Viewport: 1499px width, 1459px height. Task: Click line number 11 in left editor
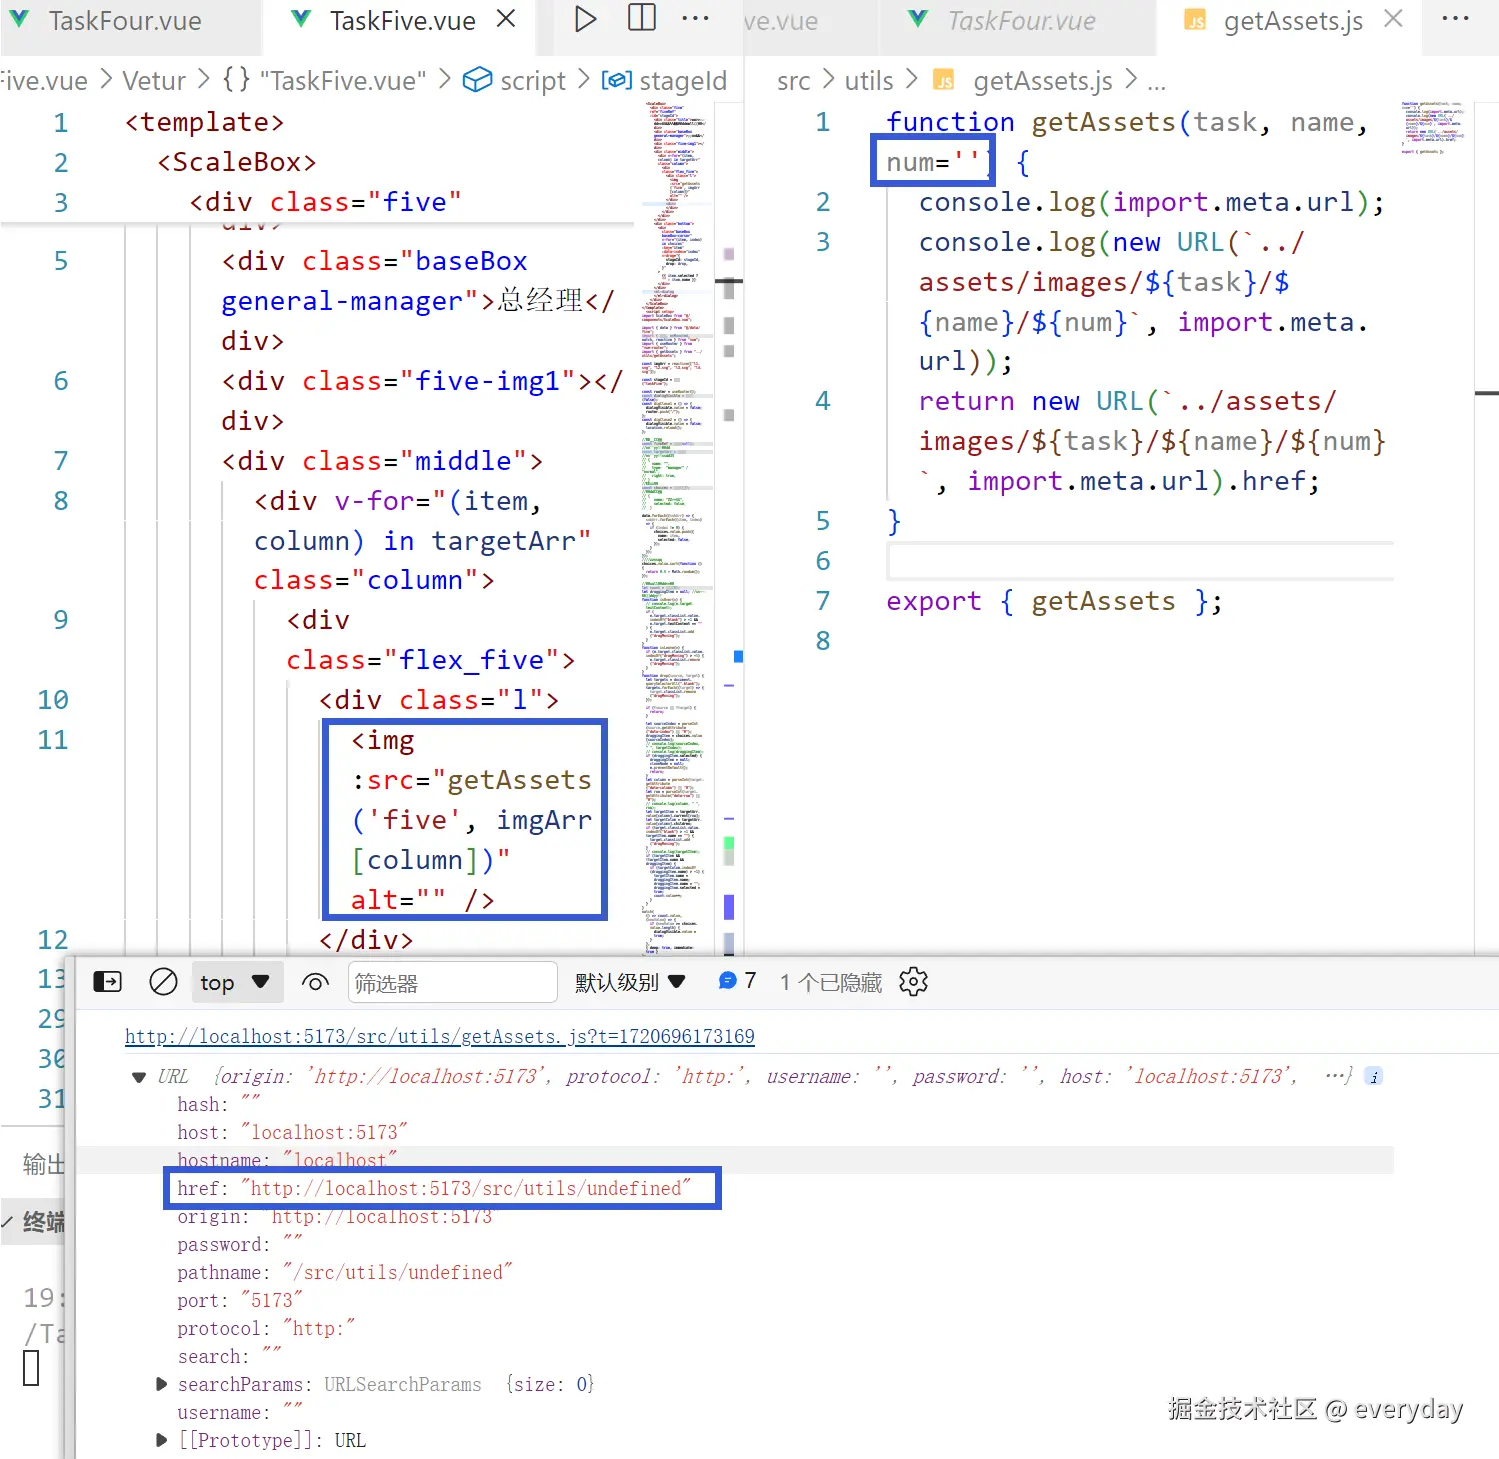(x=52, y=740)
